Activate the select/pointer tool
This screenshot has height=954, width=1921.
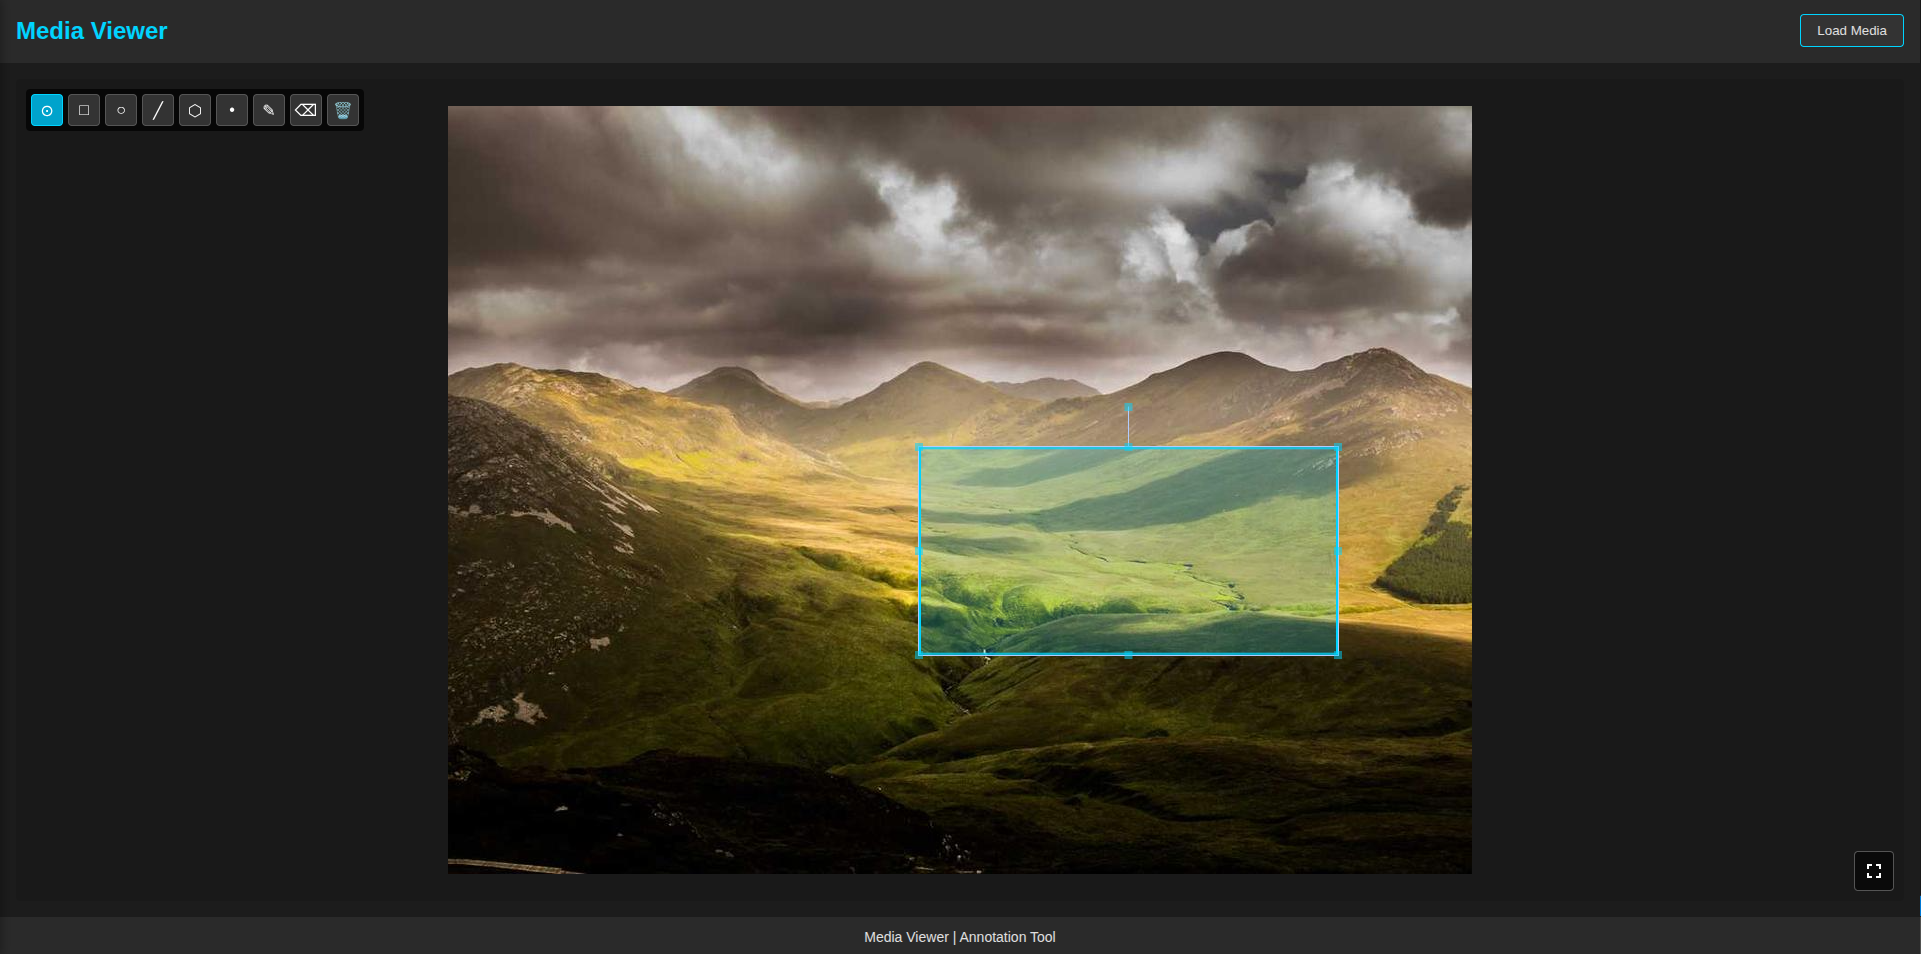(47, 110)
